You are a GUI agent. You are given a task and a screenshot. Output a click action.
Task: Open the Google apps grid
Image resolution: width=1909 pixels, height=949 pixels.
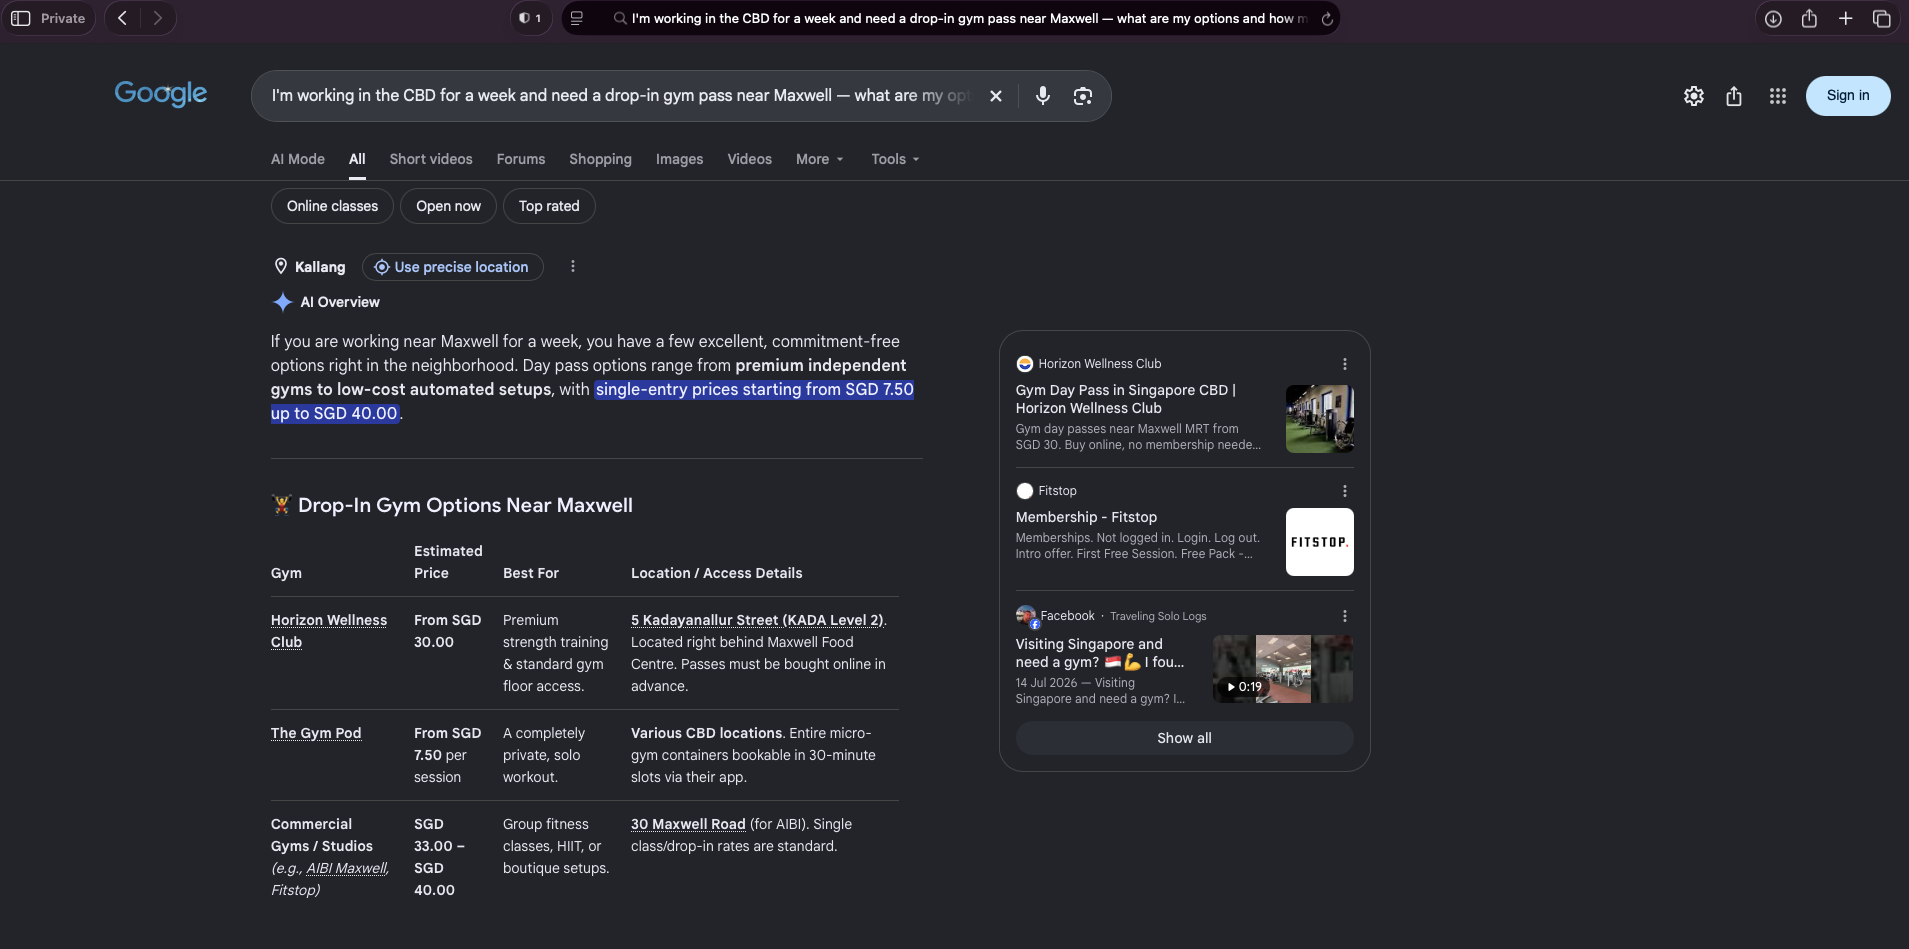(1778, 96)
